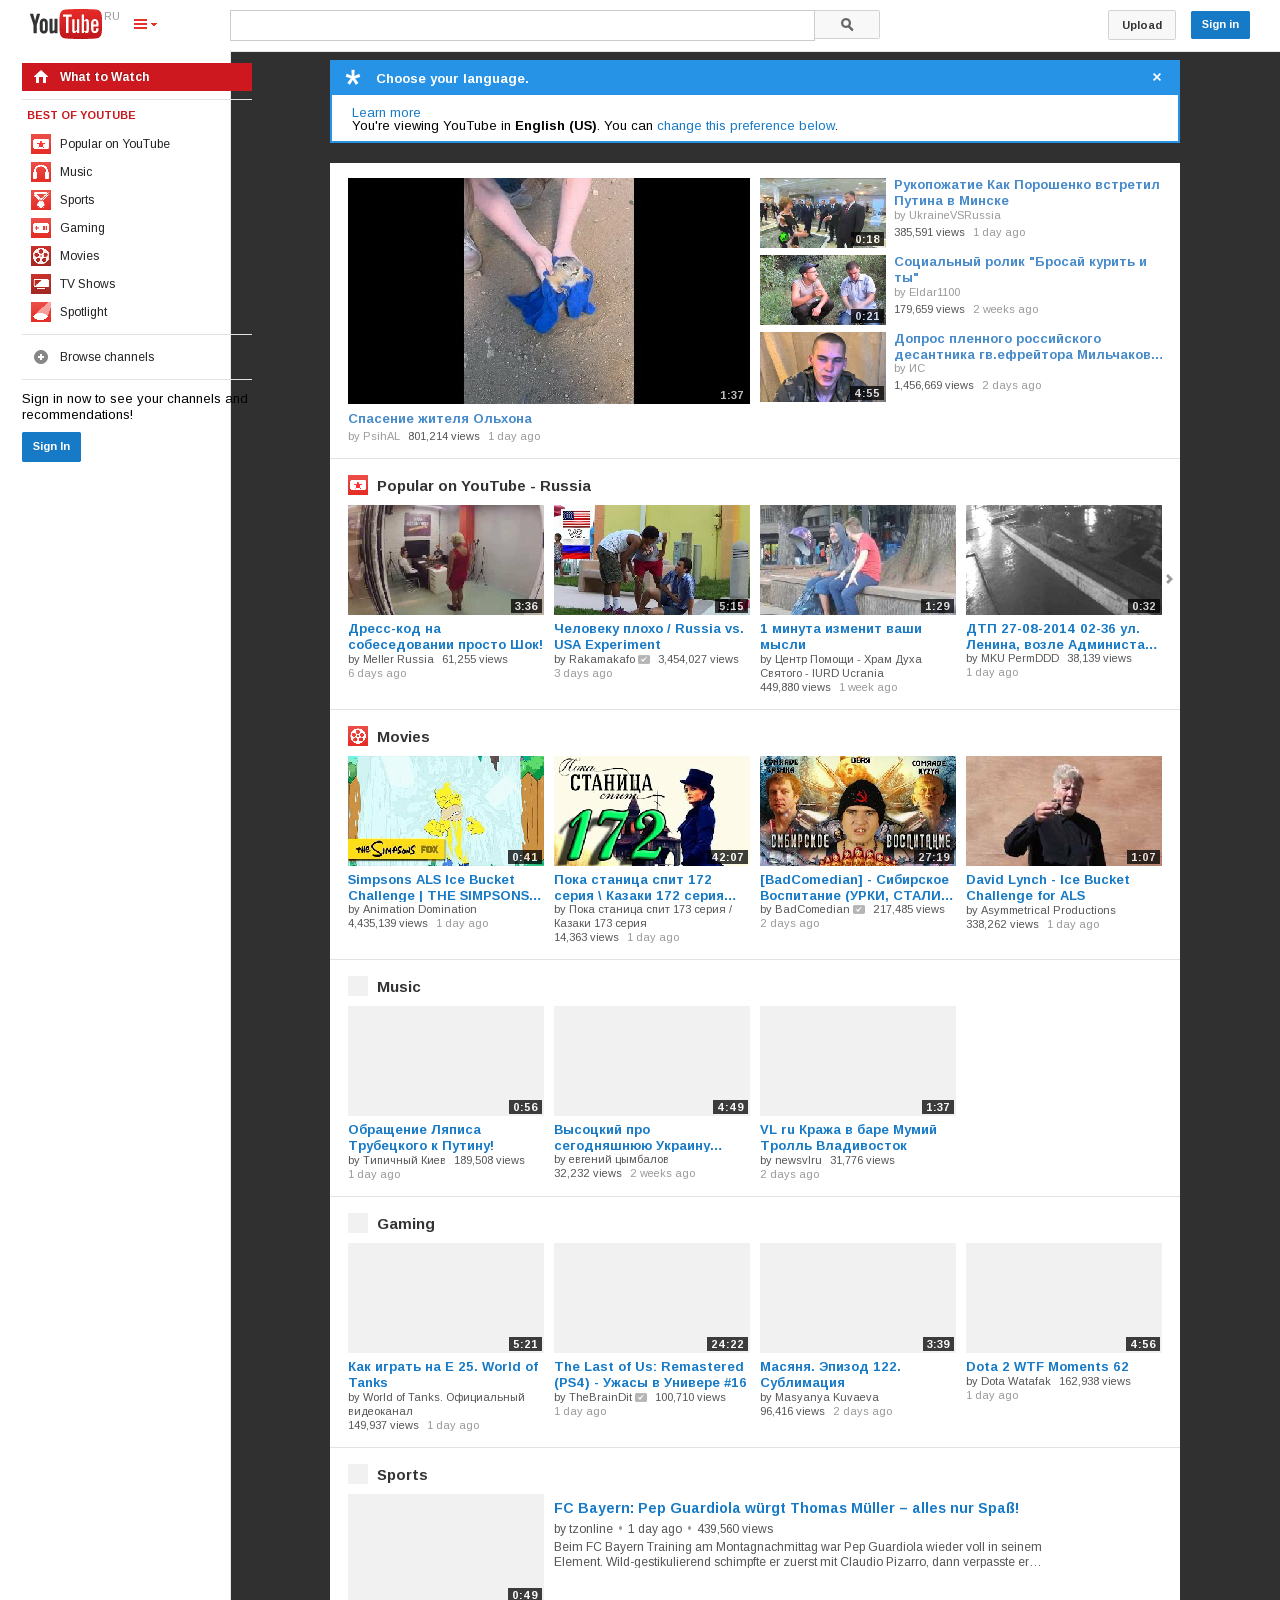The width and height of the screenshot is (1280, 1600).
Task: Click verified badge next to Rakamakafo
Action: (x=644, y=660)
